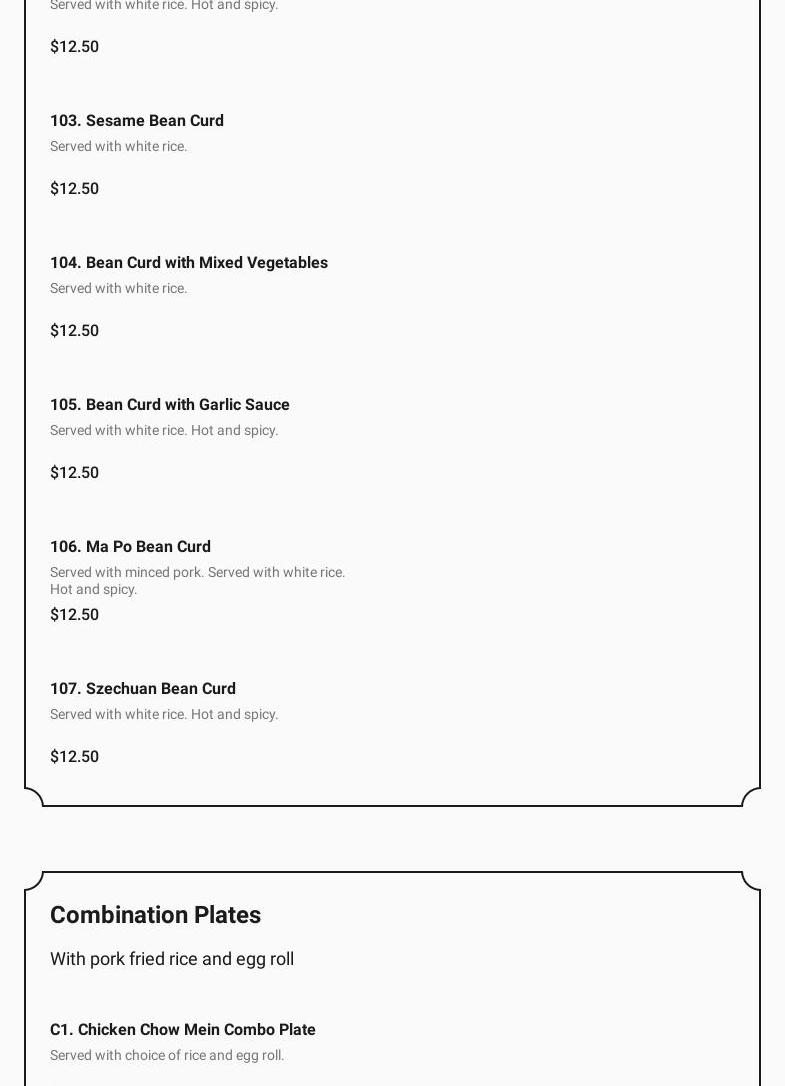Click the price of Bean Curd with Garlic Sauce

click(x=74, y=472)
